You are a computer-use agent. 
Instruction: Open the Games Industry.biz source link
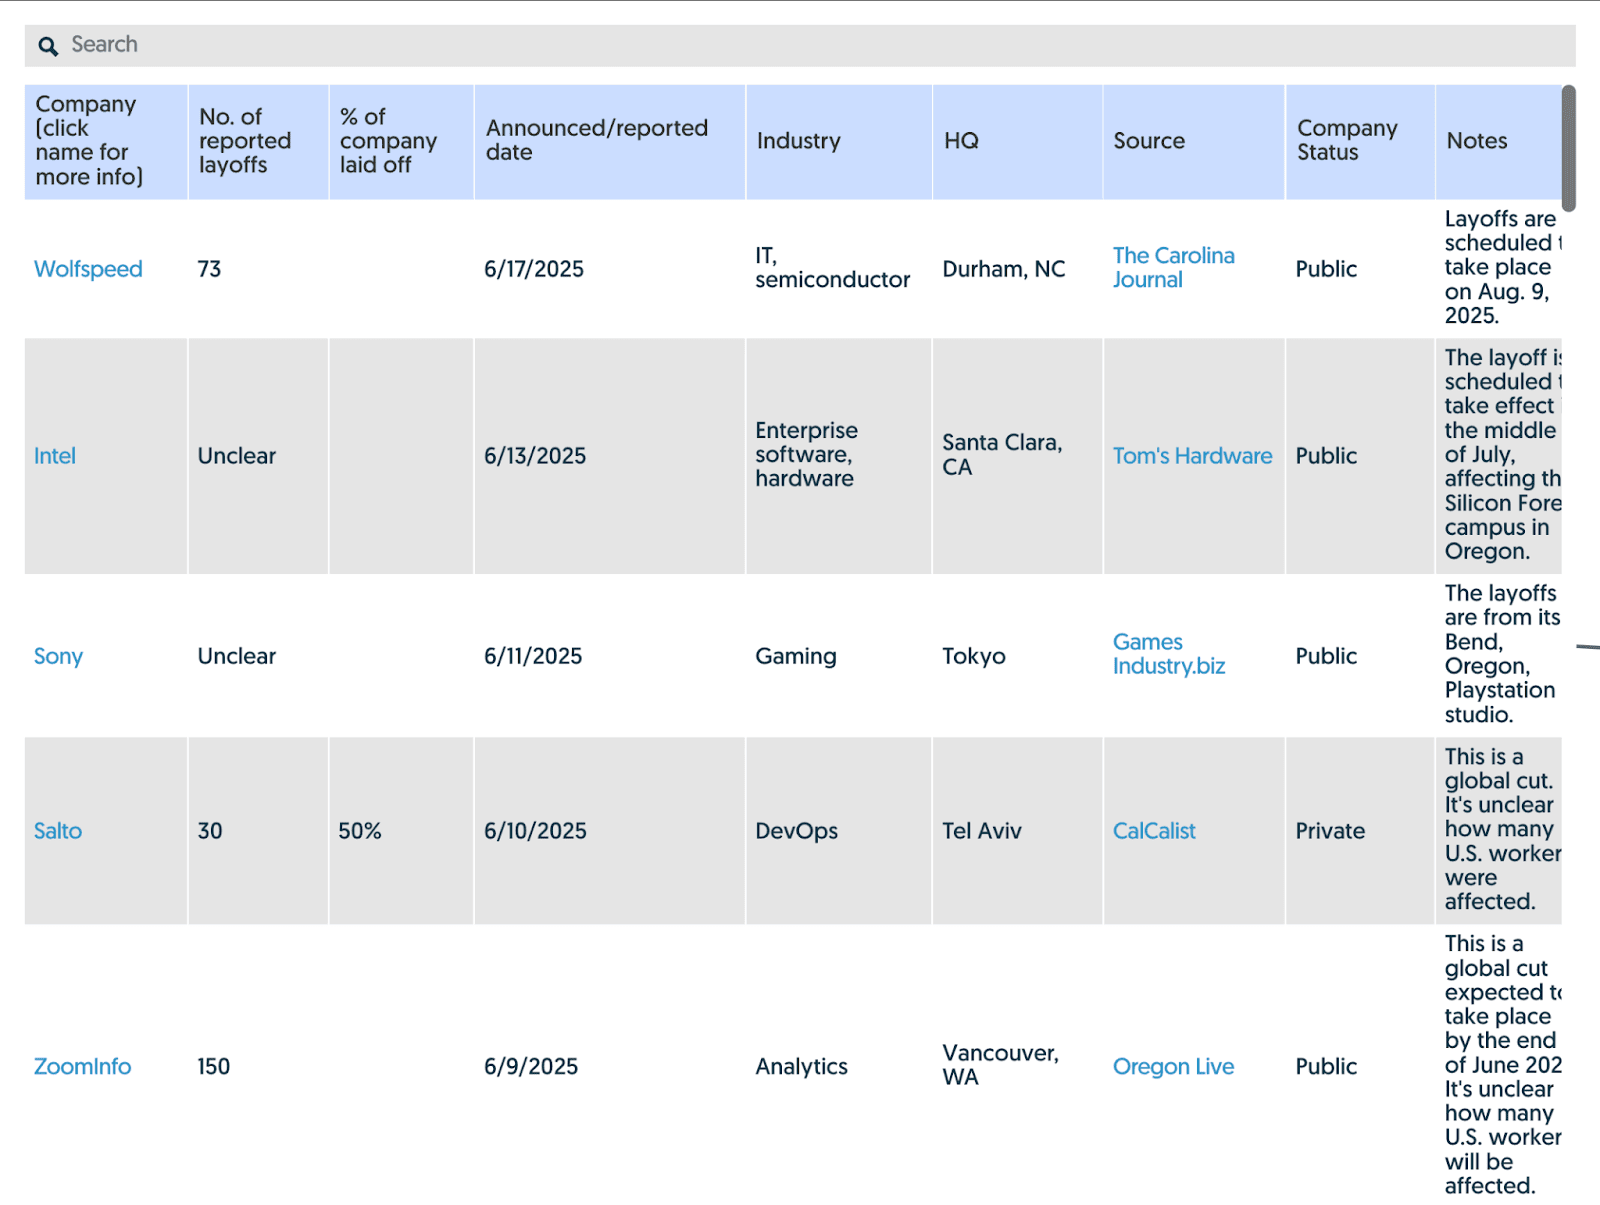click(1168, 655)
